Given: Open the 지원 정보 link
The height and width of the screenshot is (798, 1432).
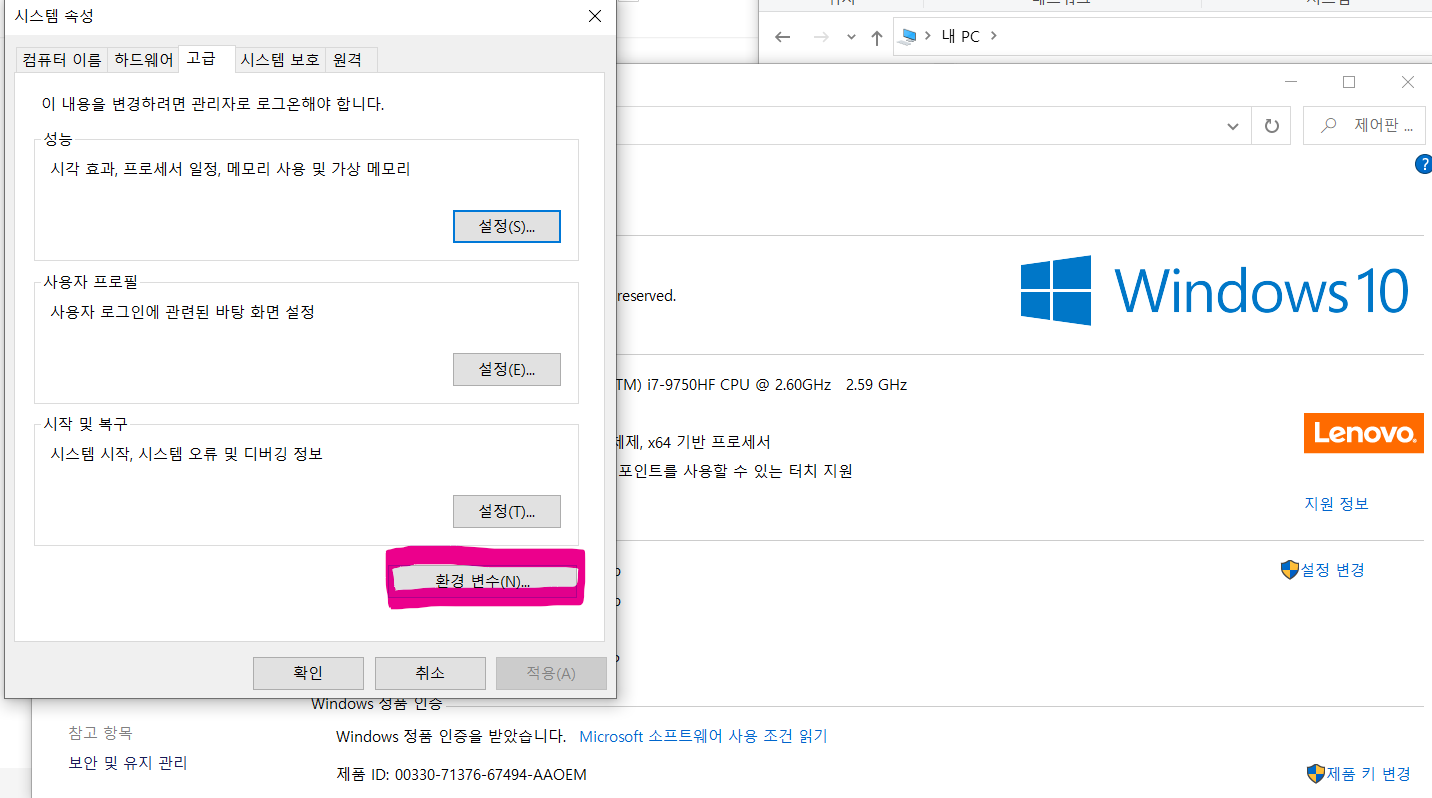Looking at the screenshot, I should [x=1336, y=504].
